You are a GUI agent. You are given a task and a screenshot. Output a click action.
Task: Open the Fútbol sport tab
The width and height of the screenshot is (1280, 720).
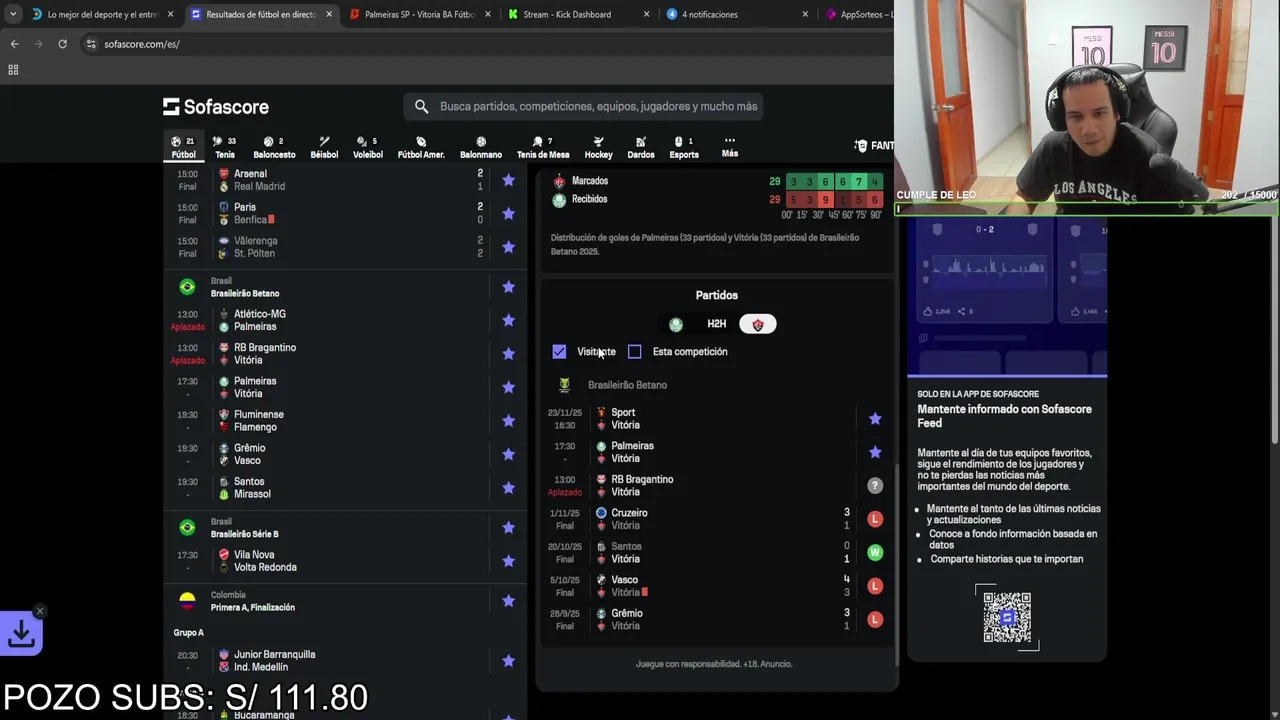coord(184,147)
